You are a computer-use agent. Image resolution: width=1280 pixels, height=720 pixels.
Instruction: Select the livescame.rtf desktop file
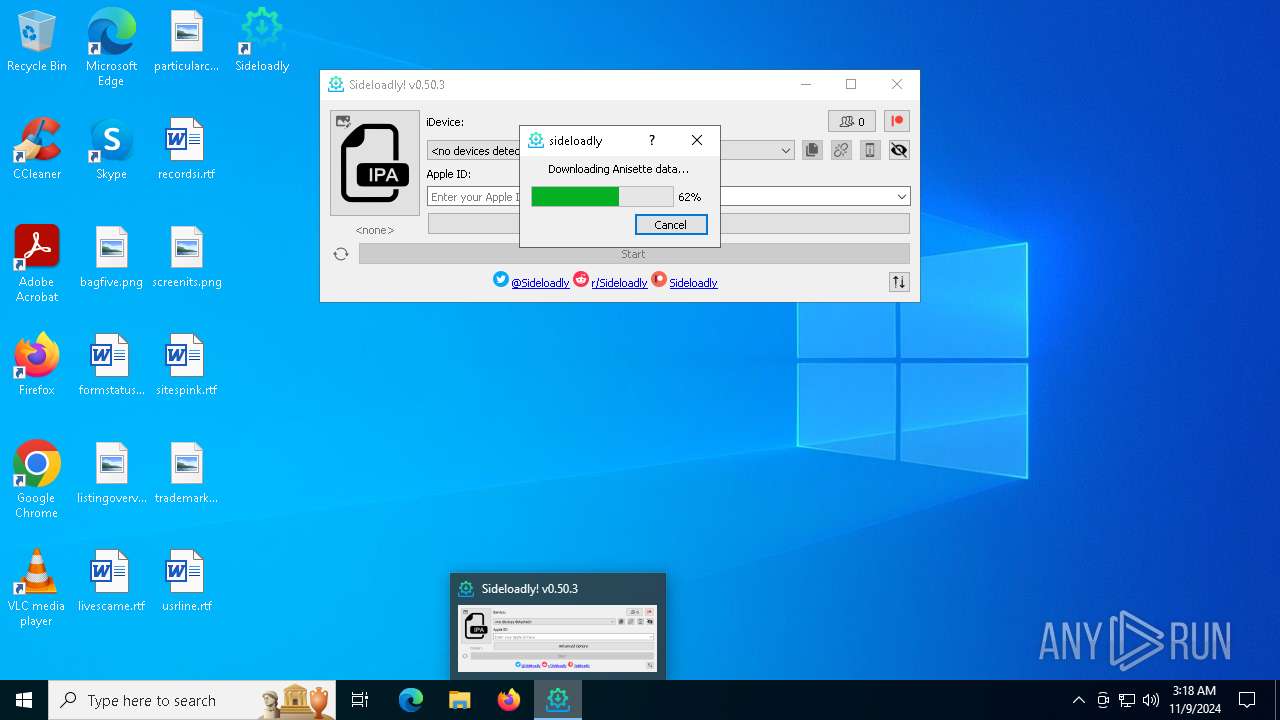[111, 582]
